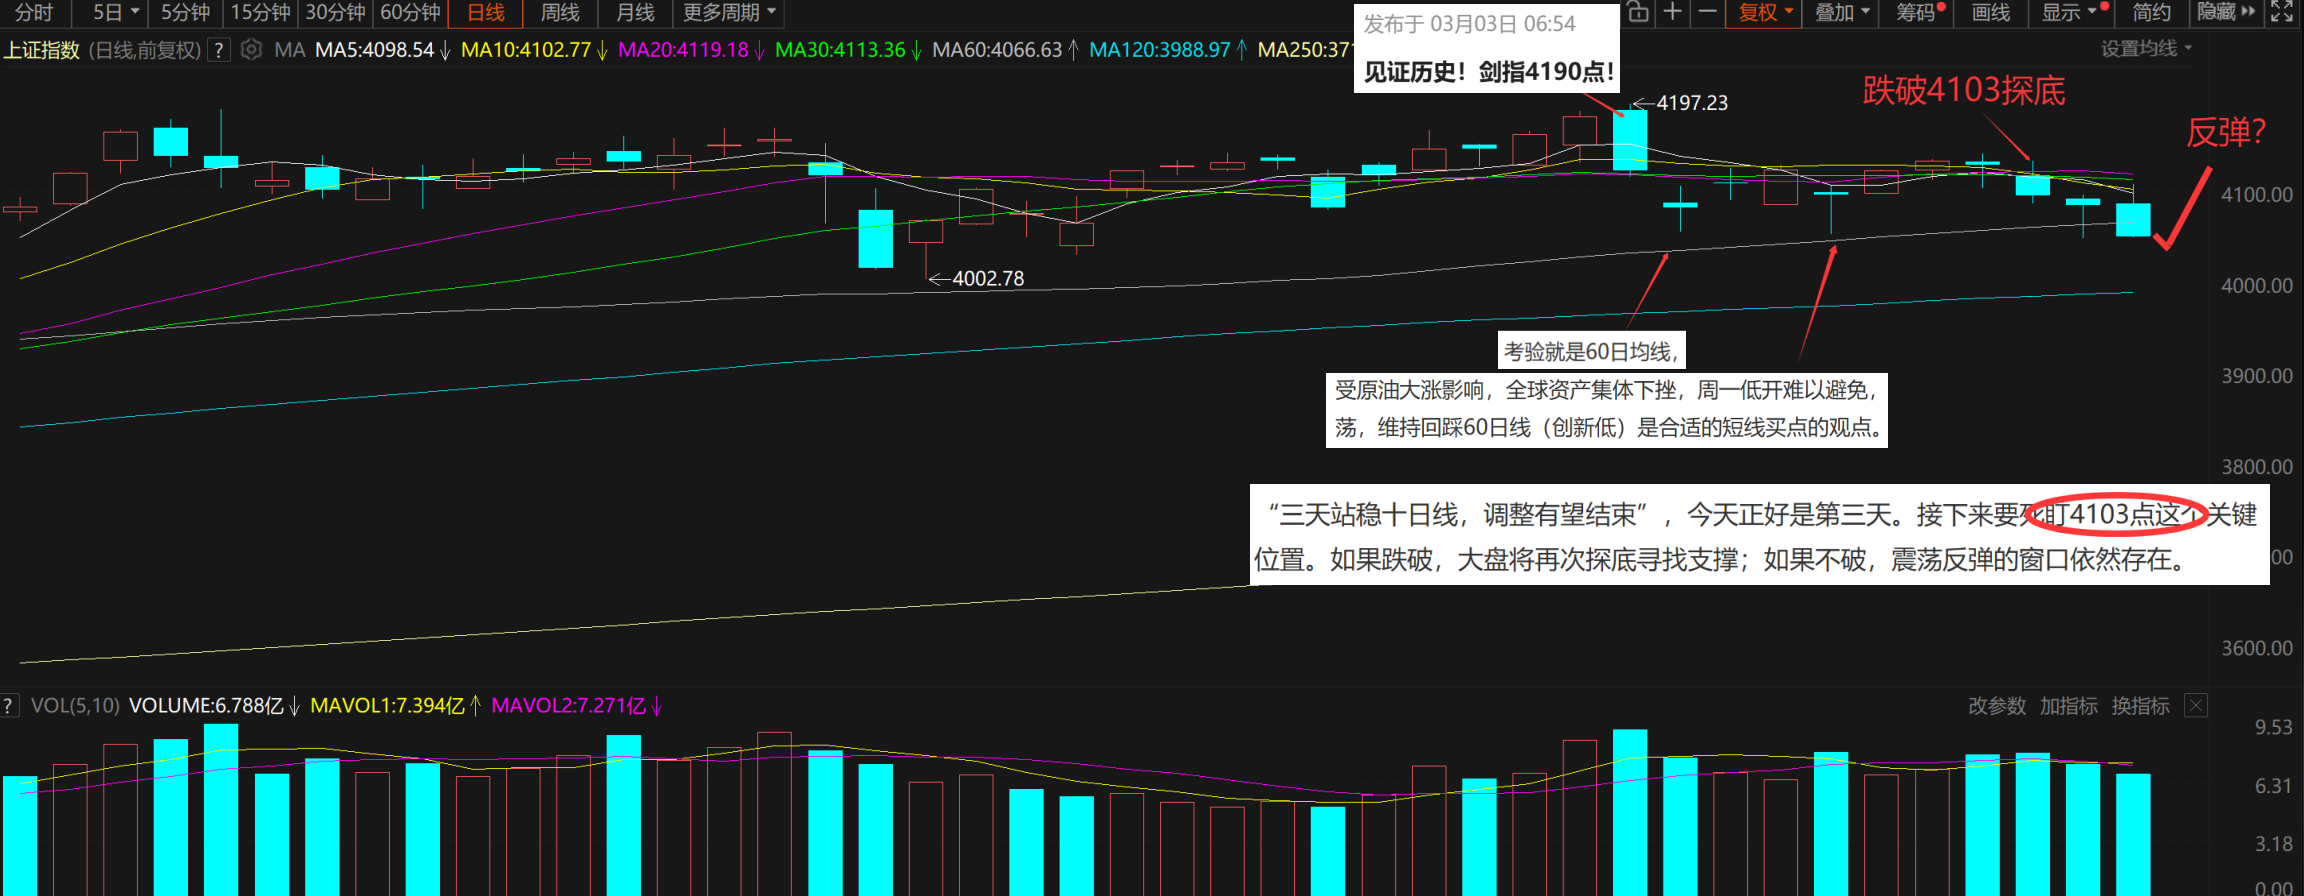The width and height of the screenshot is (2304, 896).
Task: Close the VOL indicator panel with X
Action: point(2196,706)
